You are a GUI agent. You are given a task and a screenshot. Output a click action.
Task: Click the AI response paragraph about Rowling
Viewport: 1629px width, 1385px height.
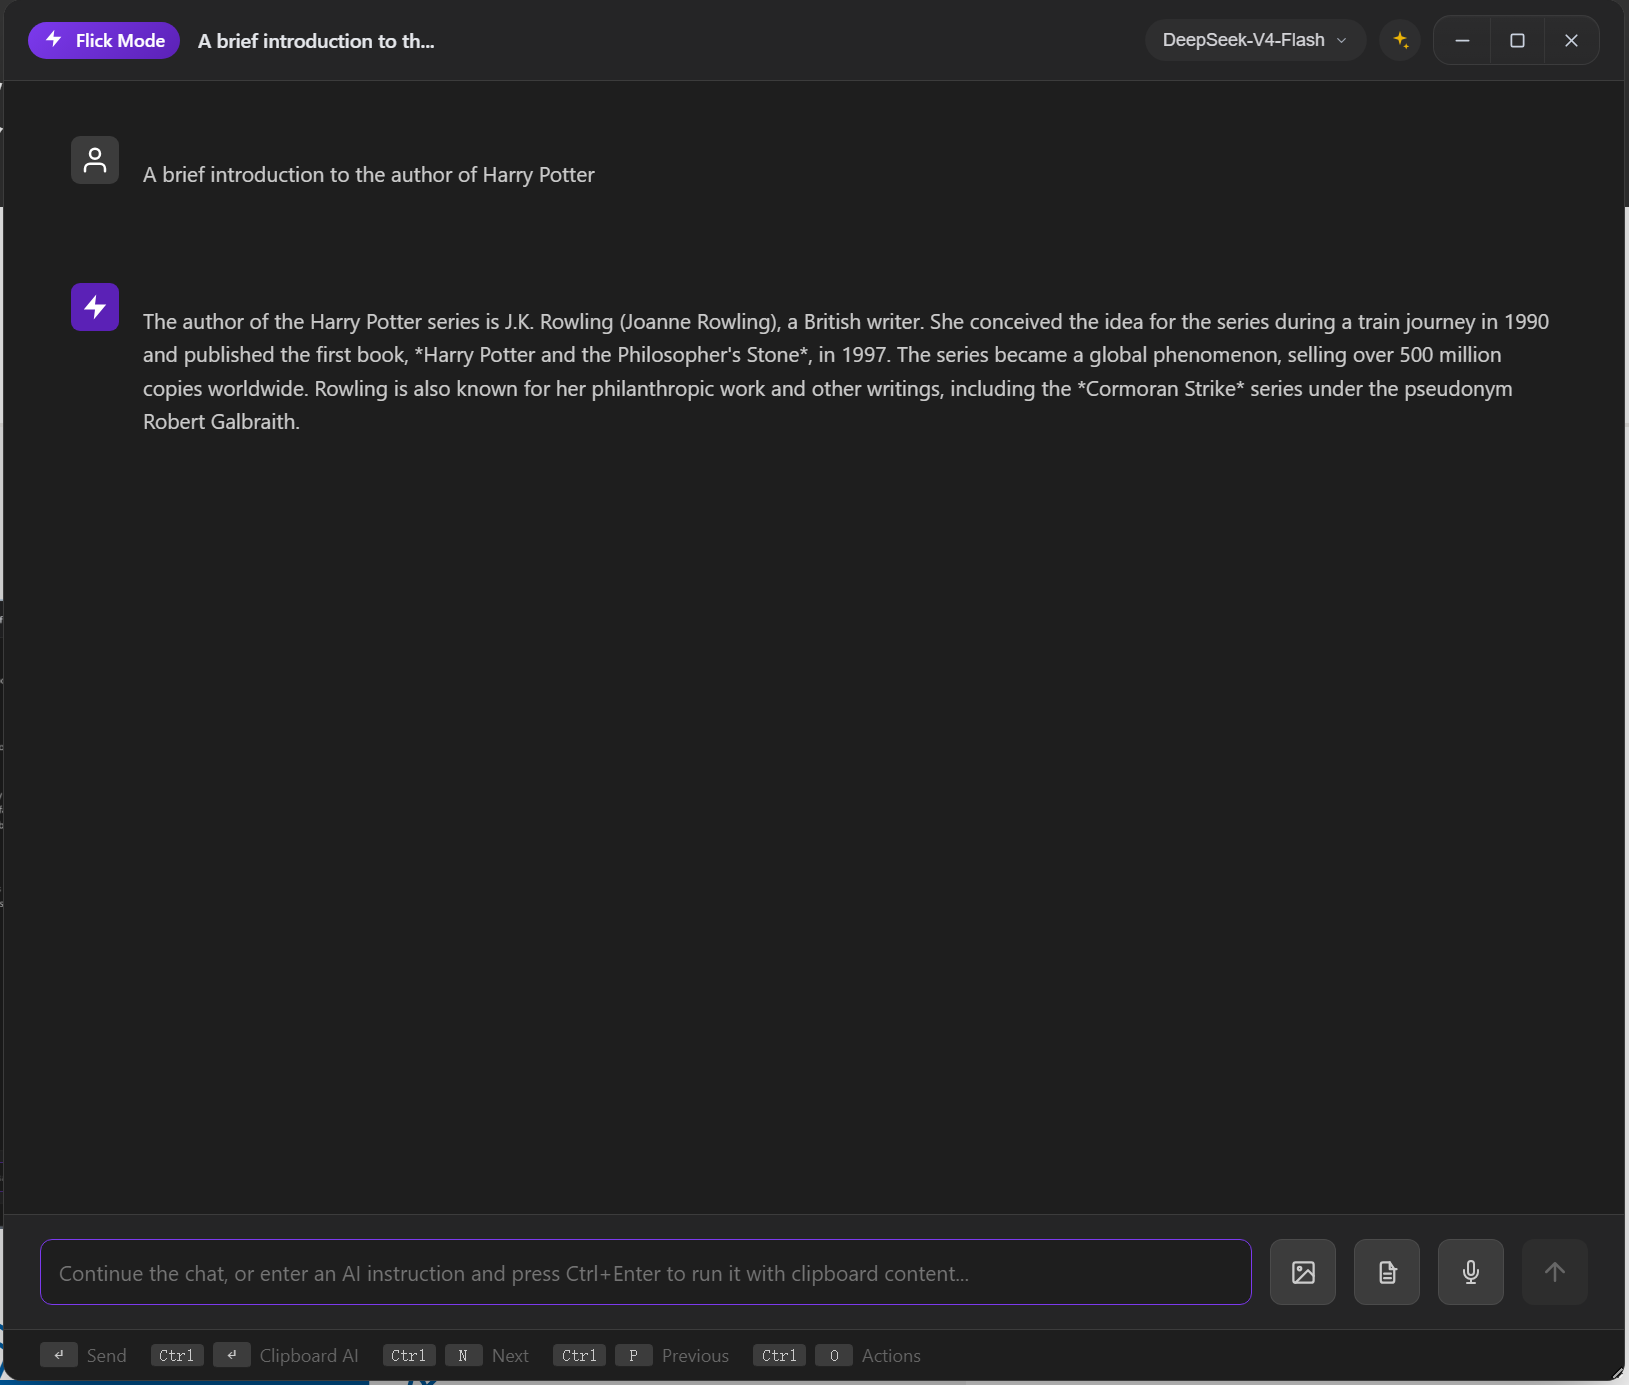coord(846,372)
